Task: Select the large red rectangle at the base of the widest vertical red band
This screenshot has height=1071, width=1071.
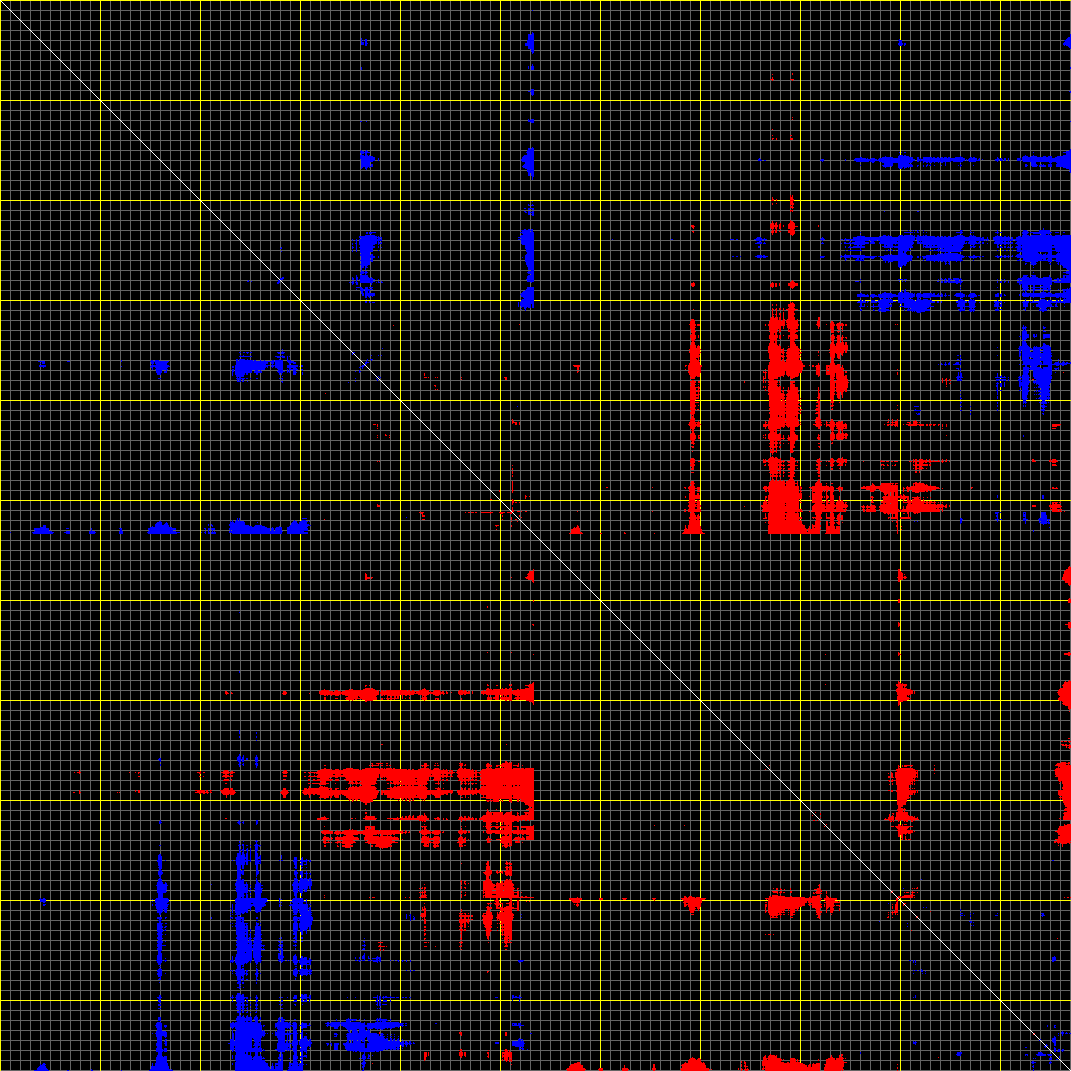Action: tap(784, 506)
